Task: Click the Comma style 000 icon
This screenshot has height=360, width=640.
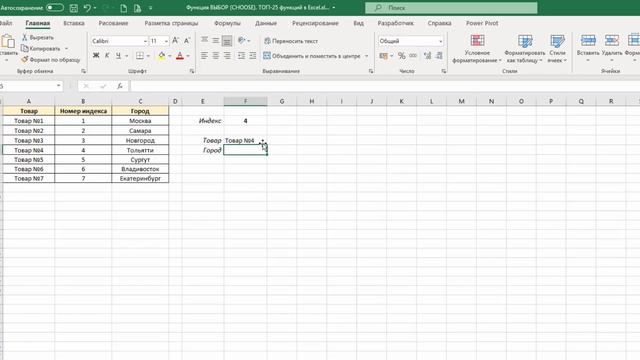Action: [x=413, y=56]
